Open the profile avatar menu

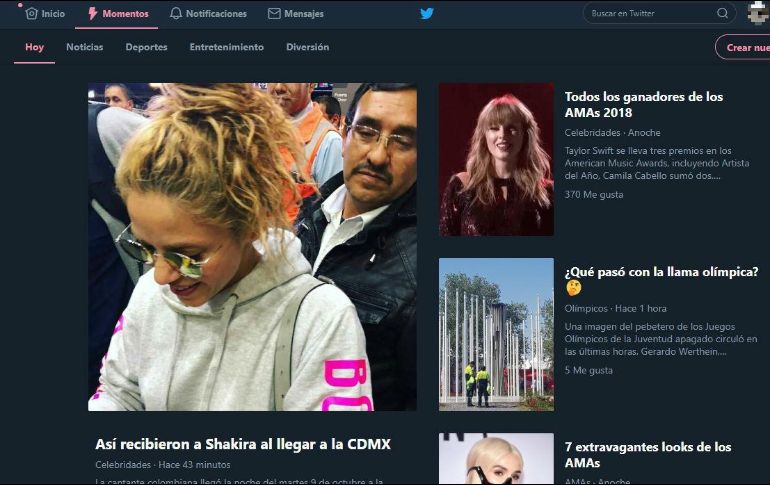tap(758, 13)
